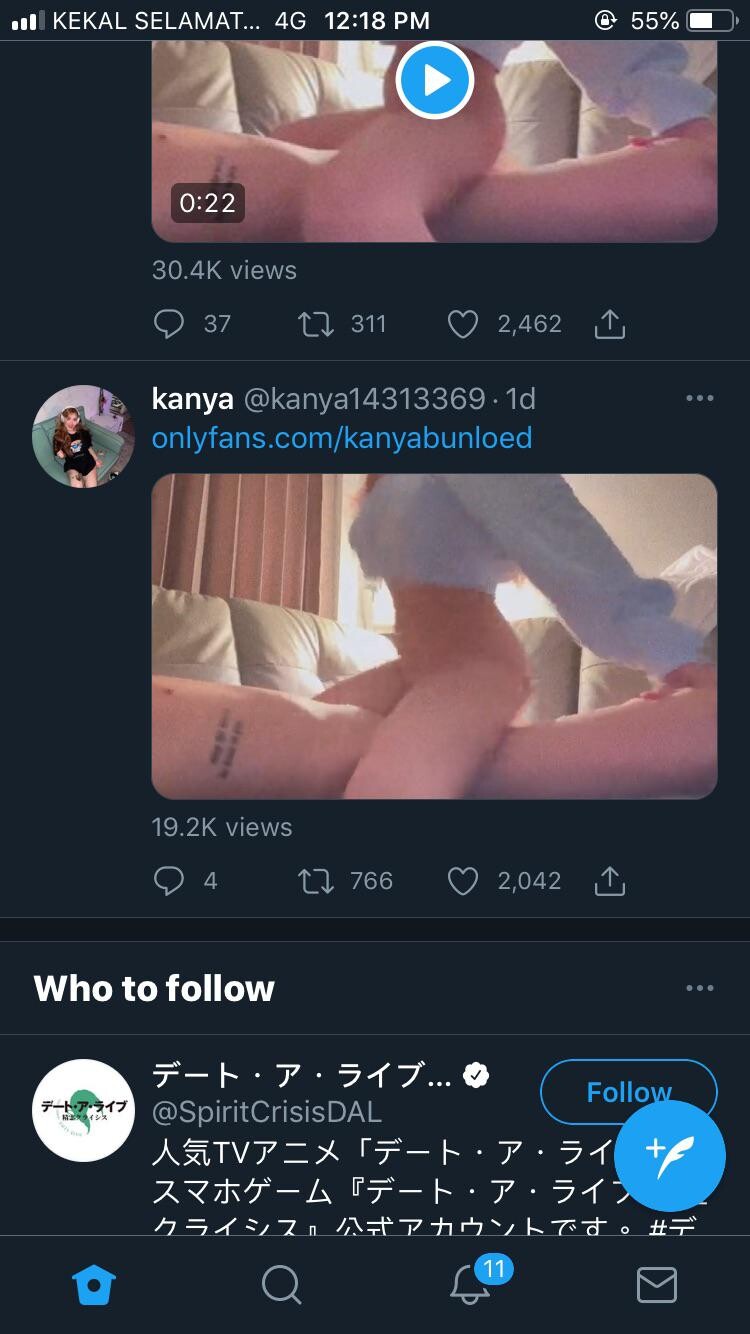Retweet kanya's post with 766 retweets
750x1334 pixels.
(316, 881)
